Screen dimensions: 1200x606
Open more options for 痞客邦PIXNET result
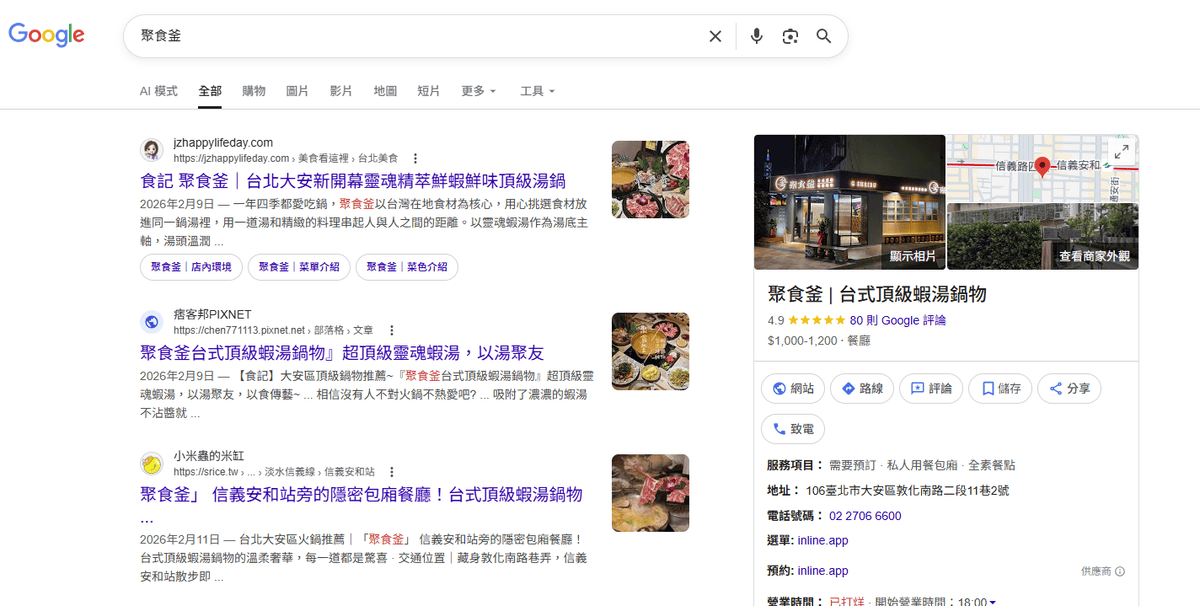(x=391, y=330)
